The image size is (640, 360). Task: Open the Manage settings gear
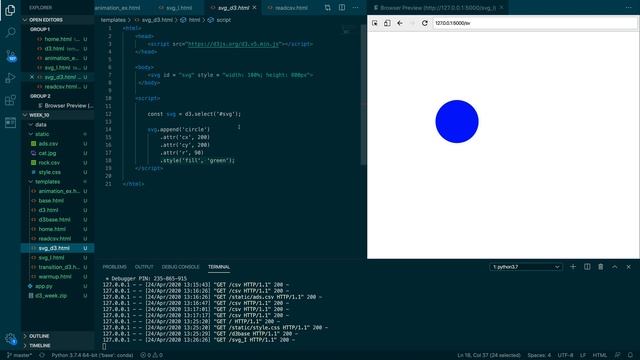tap(10, 338)
